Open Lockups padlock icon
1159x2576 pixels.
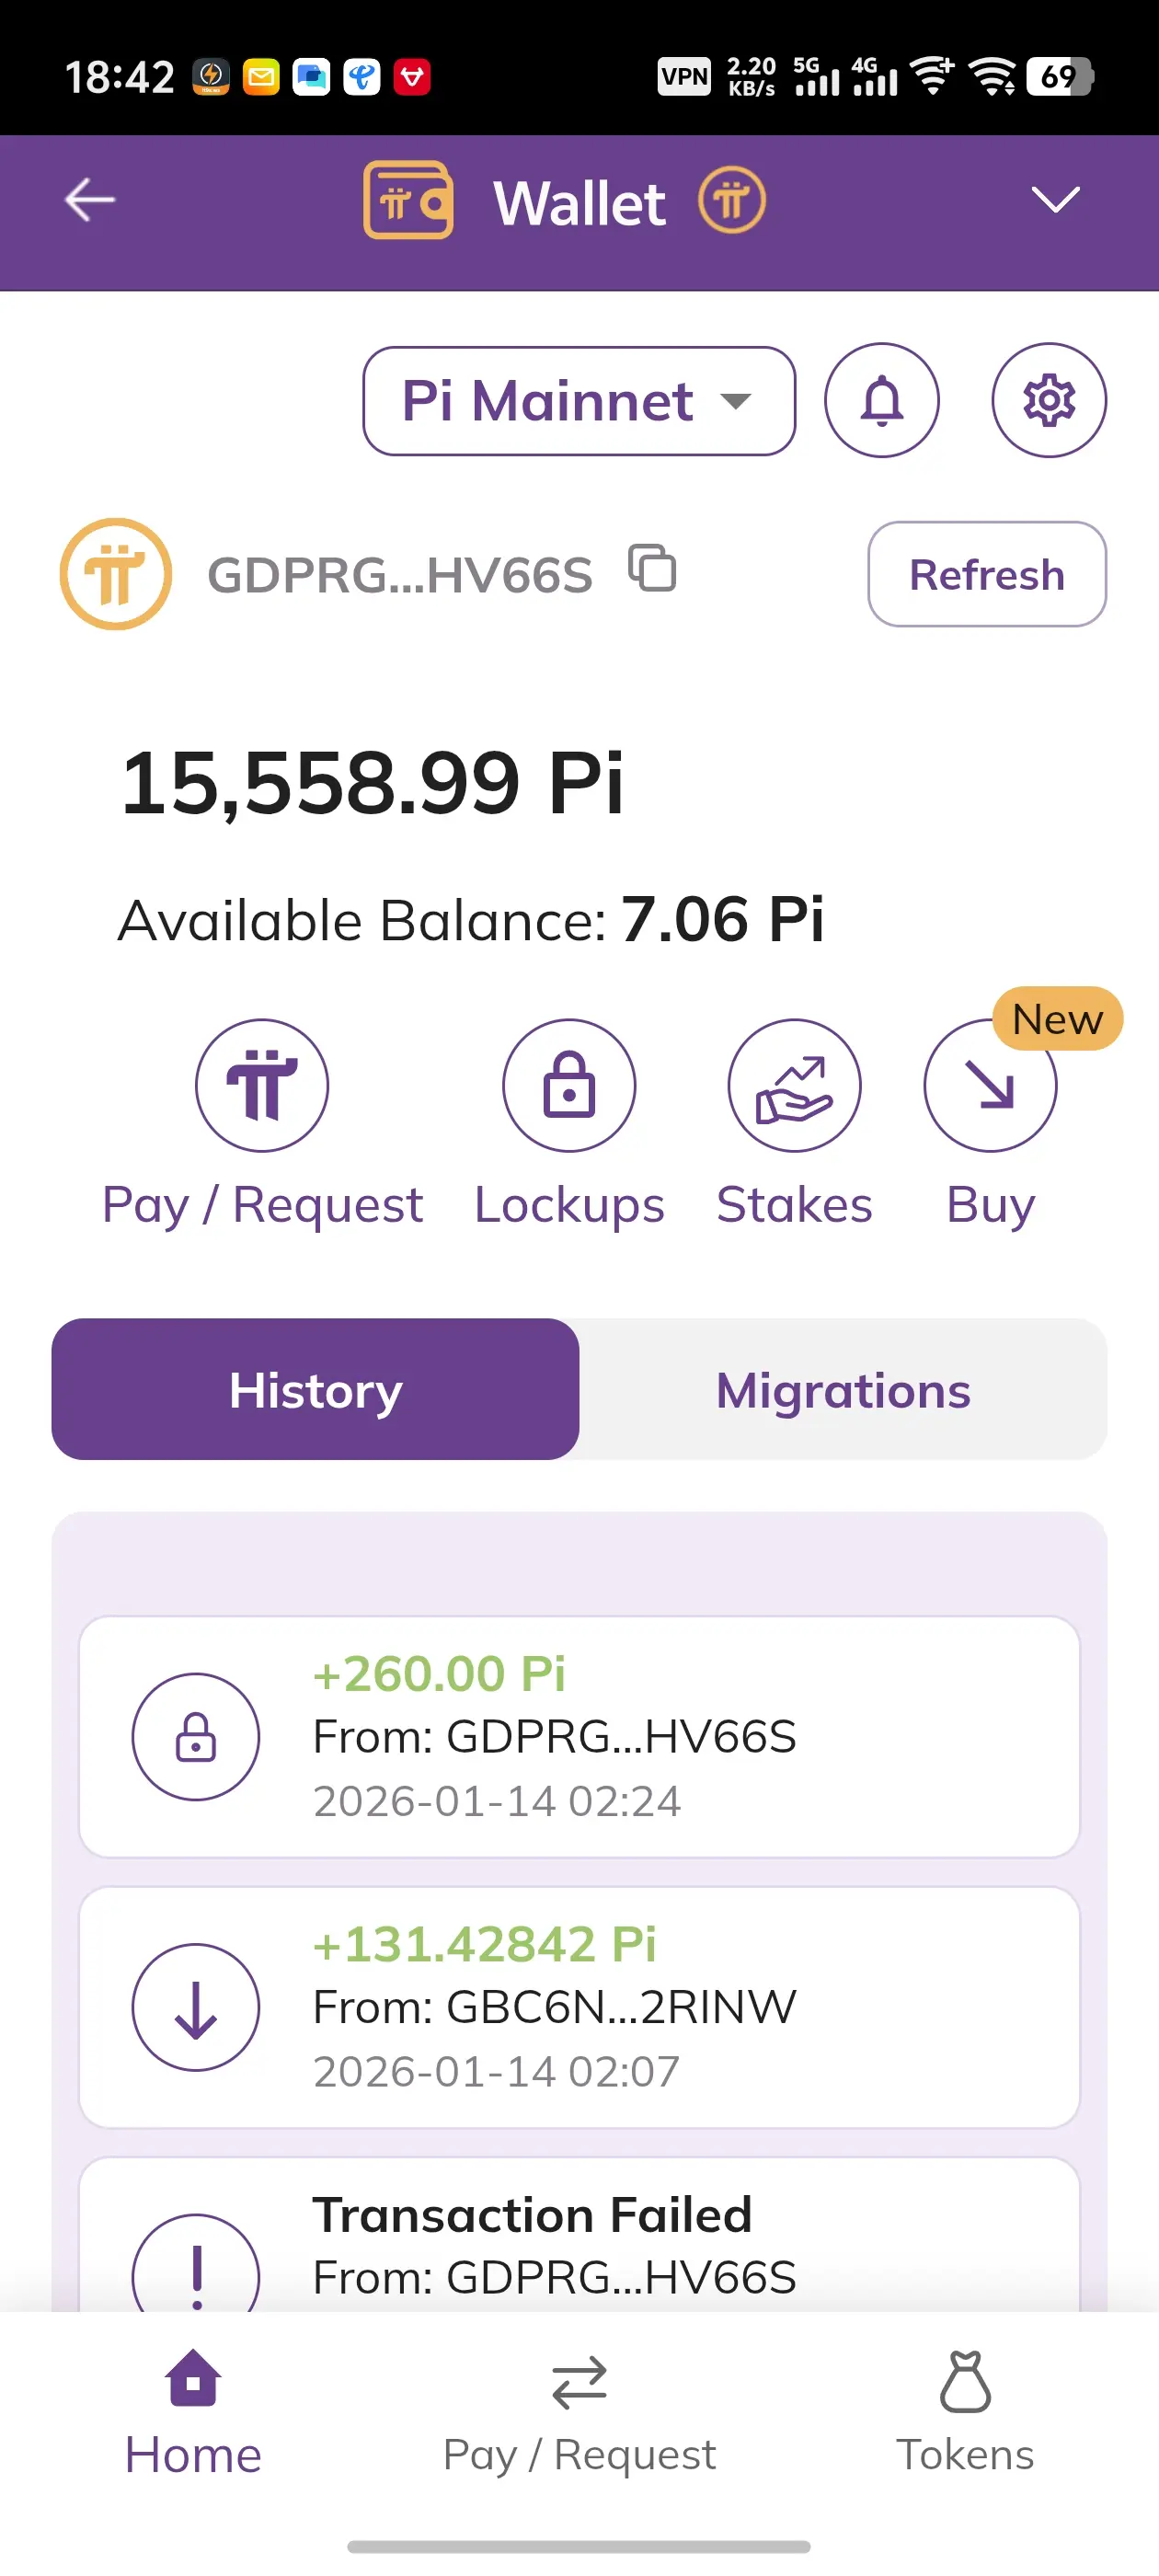click(569, 1085)
